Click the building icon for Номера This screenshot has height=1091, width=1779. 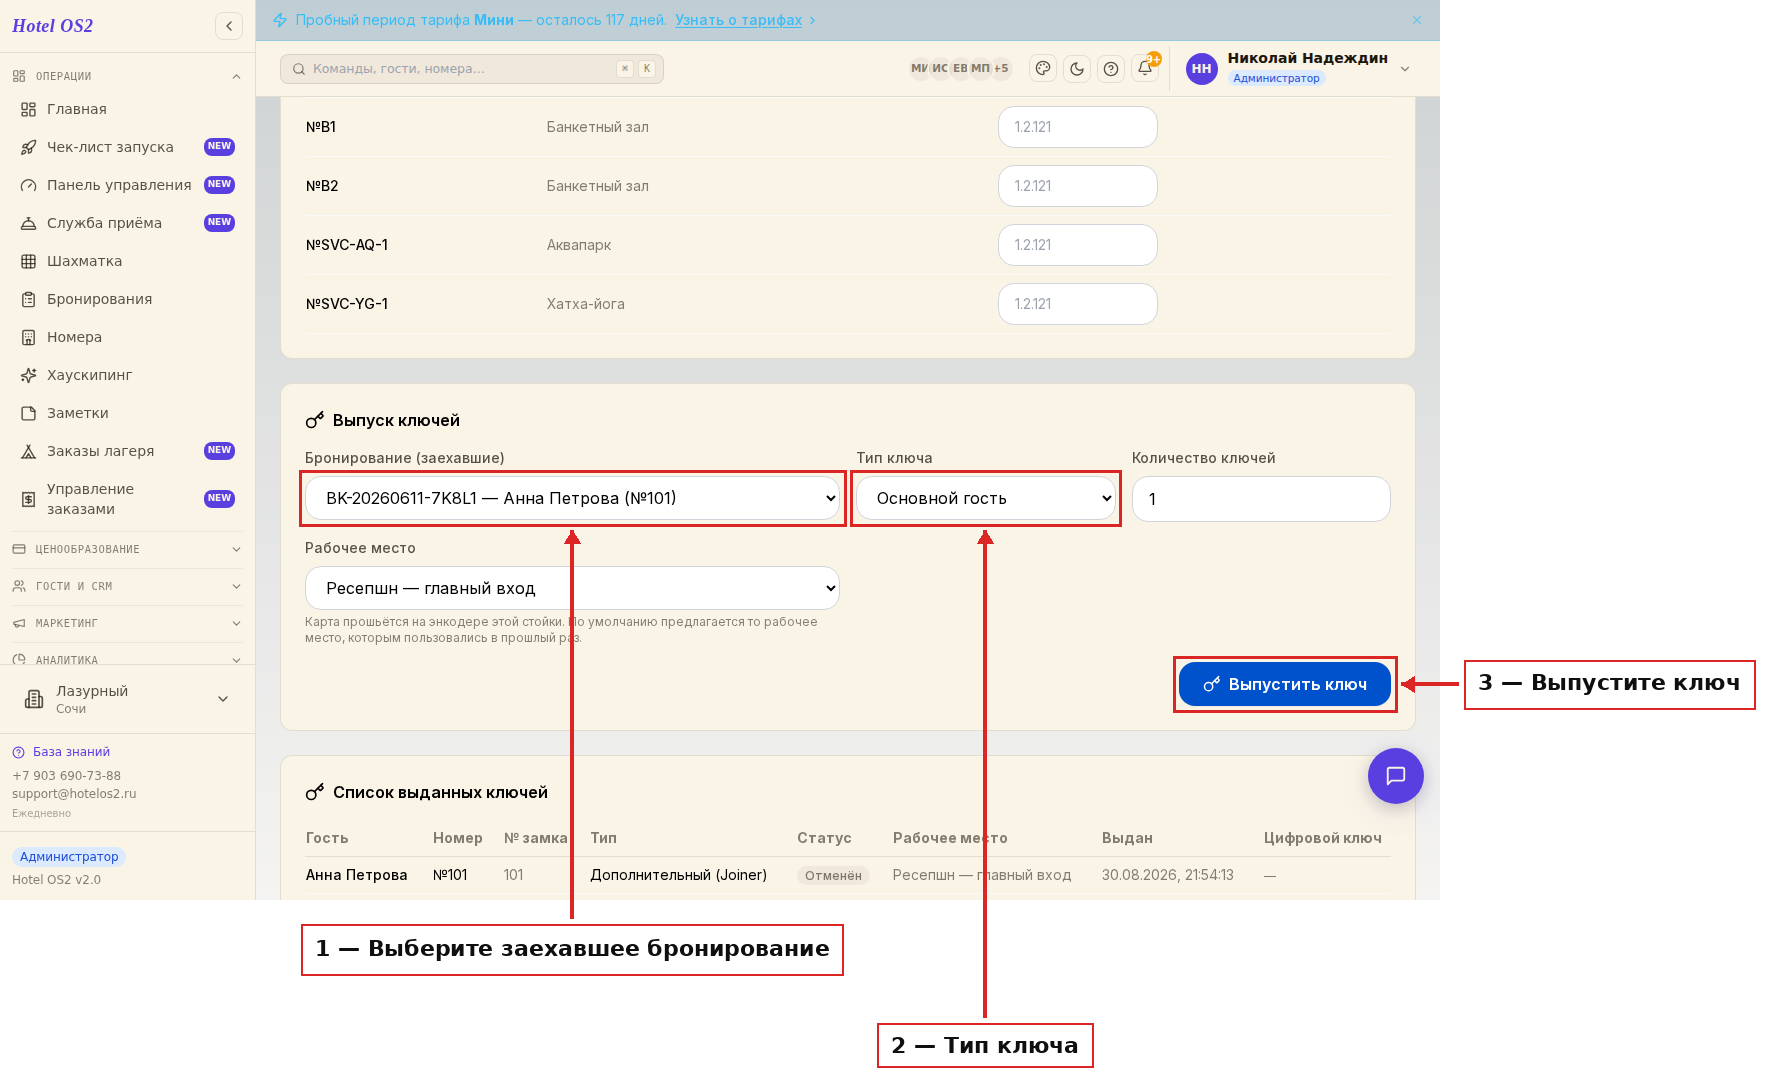pyautogui.click(x=29, y=337)
